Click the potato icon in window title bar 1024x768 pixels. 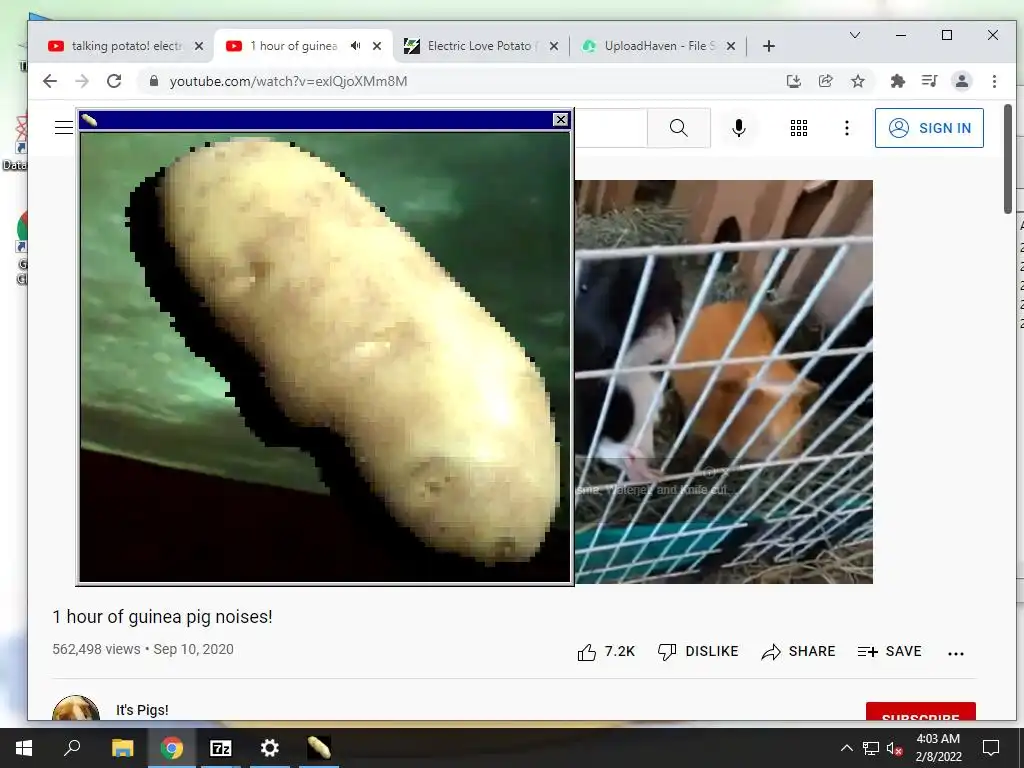(89, 120)
